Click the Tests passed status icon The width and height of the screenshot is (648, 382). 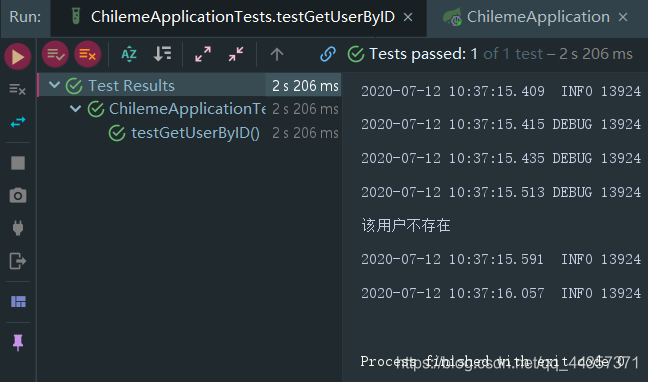pyautogui.click(x=356, y=54)
